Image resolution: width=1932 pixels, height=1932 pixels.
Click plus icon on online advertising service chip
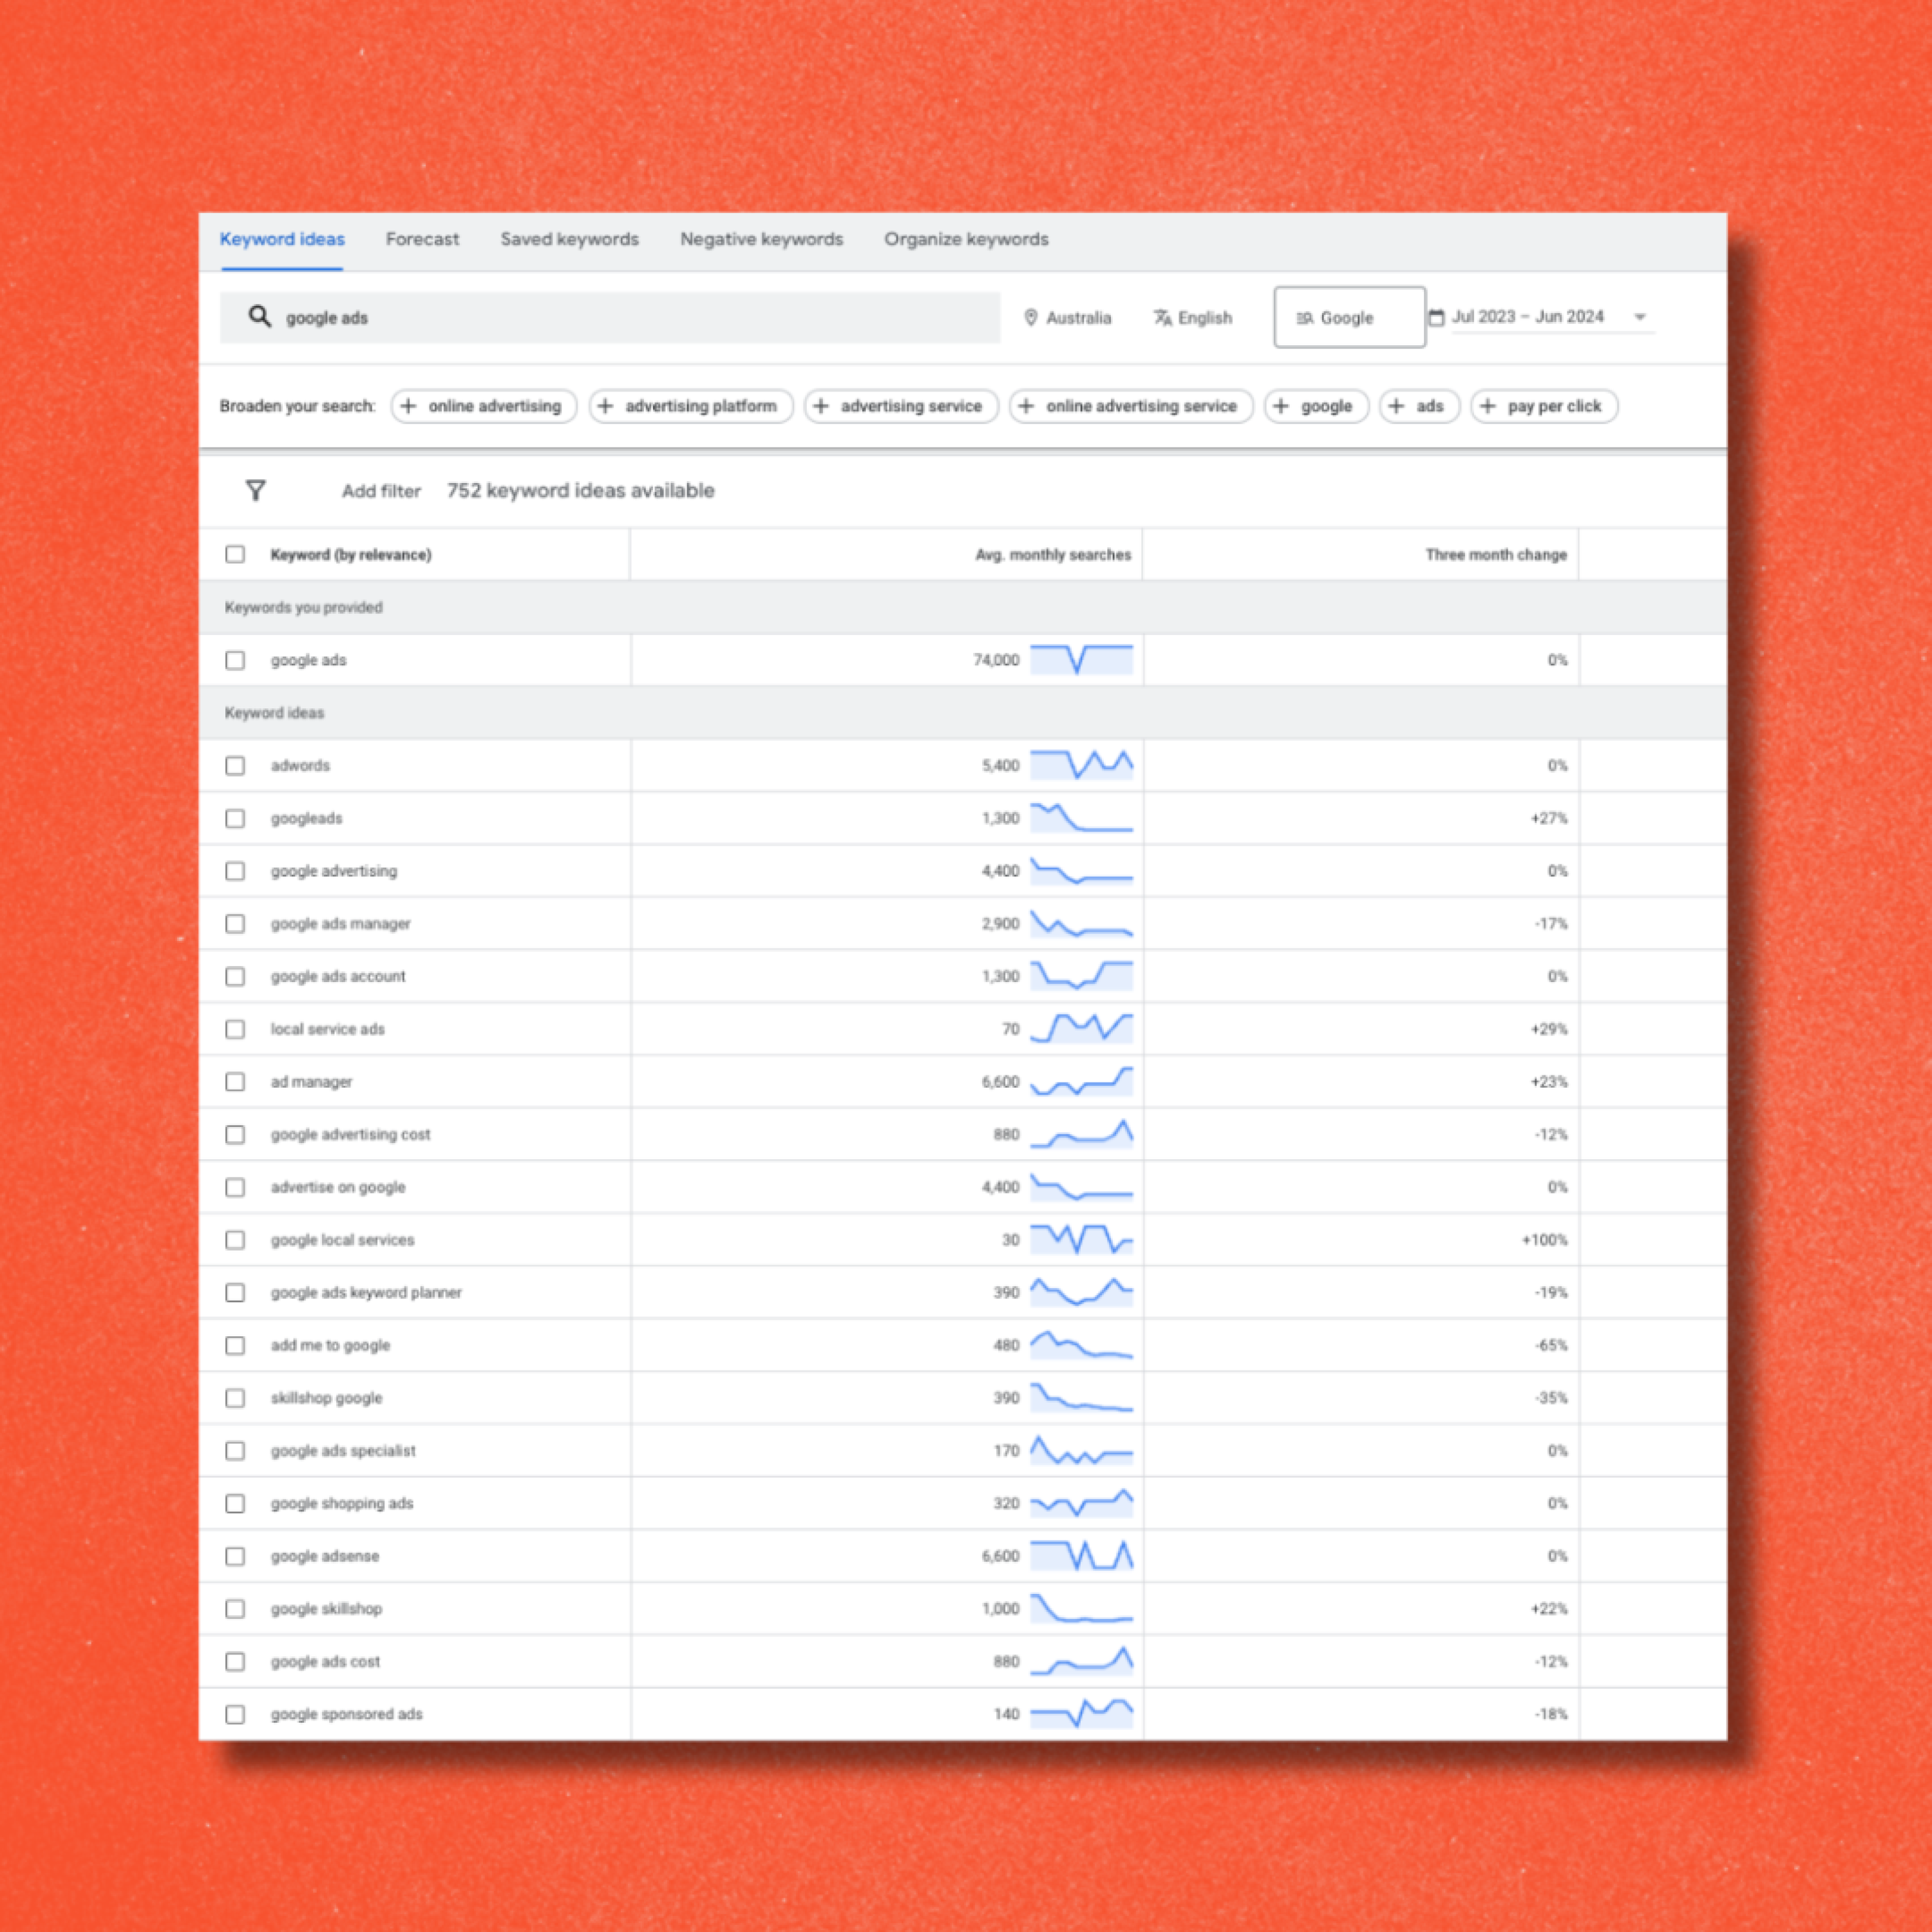(x=1026, y=406)
